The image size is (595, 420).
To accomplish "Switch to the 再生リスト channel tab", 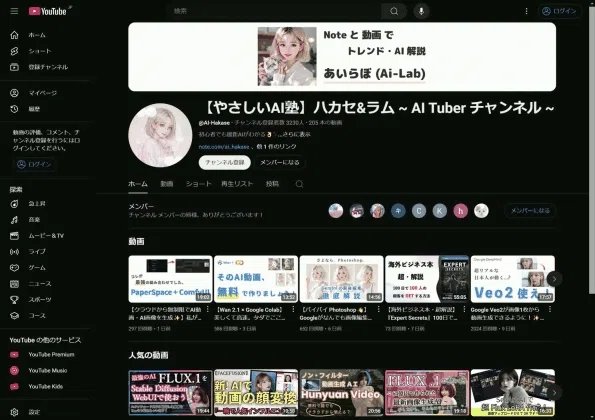I will pos(237,184).
